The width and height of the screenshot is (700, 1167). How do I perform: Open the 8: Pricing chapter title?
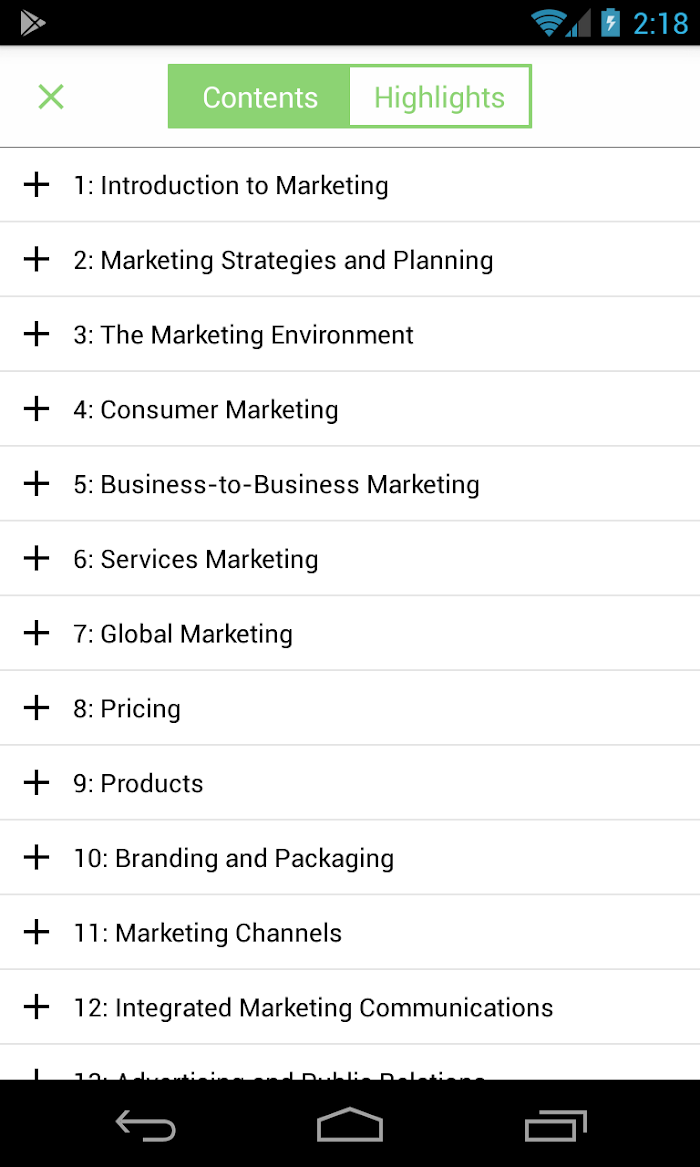[126, 709]
